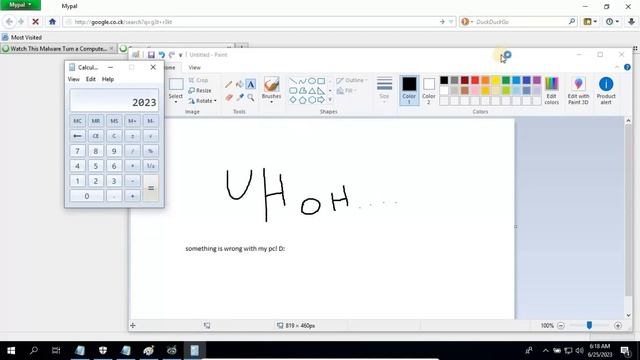The width and height of the screenshot is (640, 360).
Task: Click Undo icon in Paint title bar
Action: tap(162, 55)
